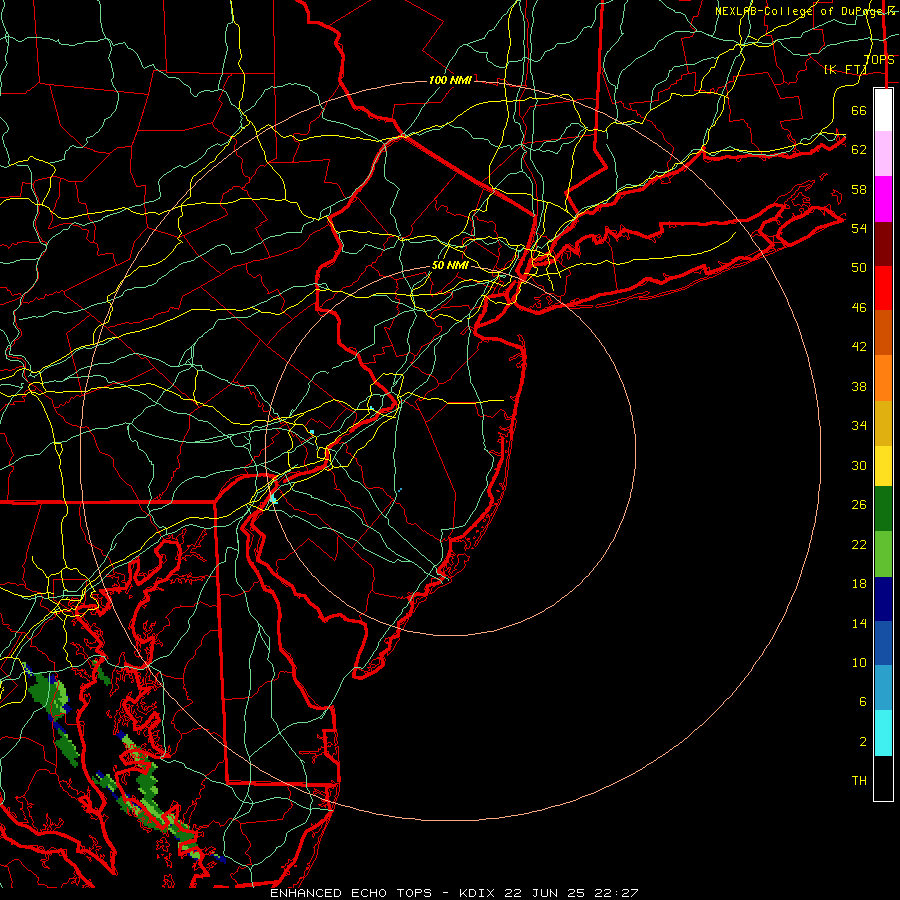Pick the medium blue legend swatch
The width and height of the screenshot is (900, 900).
pos(883,643)
